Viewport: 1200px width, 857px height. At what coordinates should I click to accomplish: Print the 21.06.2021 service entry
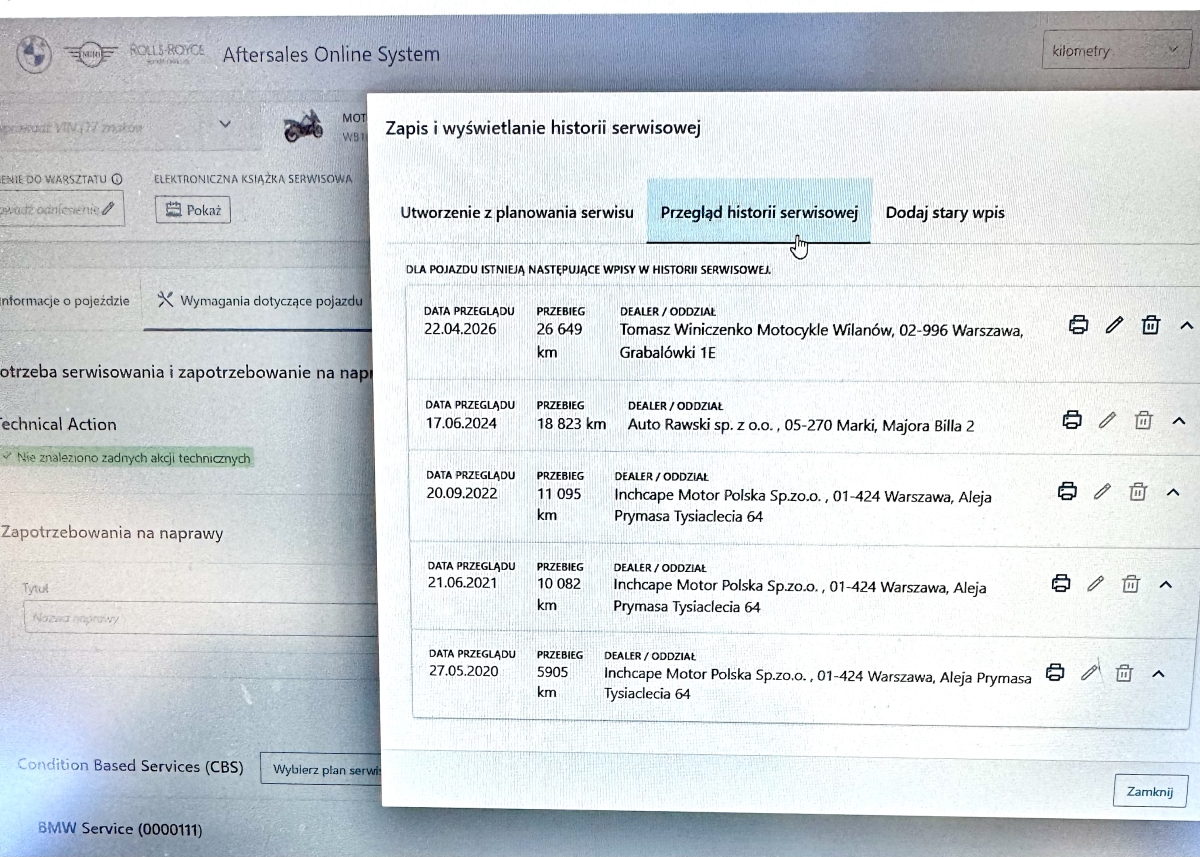1061,583
